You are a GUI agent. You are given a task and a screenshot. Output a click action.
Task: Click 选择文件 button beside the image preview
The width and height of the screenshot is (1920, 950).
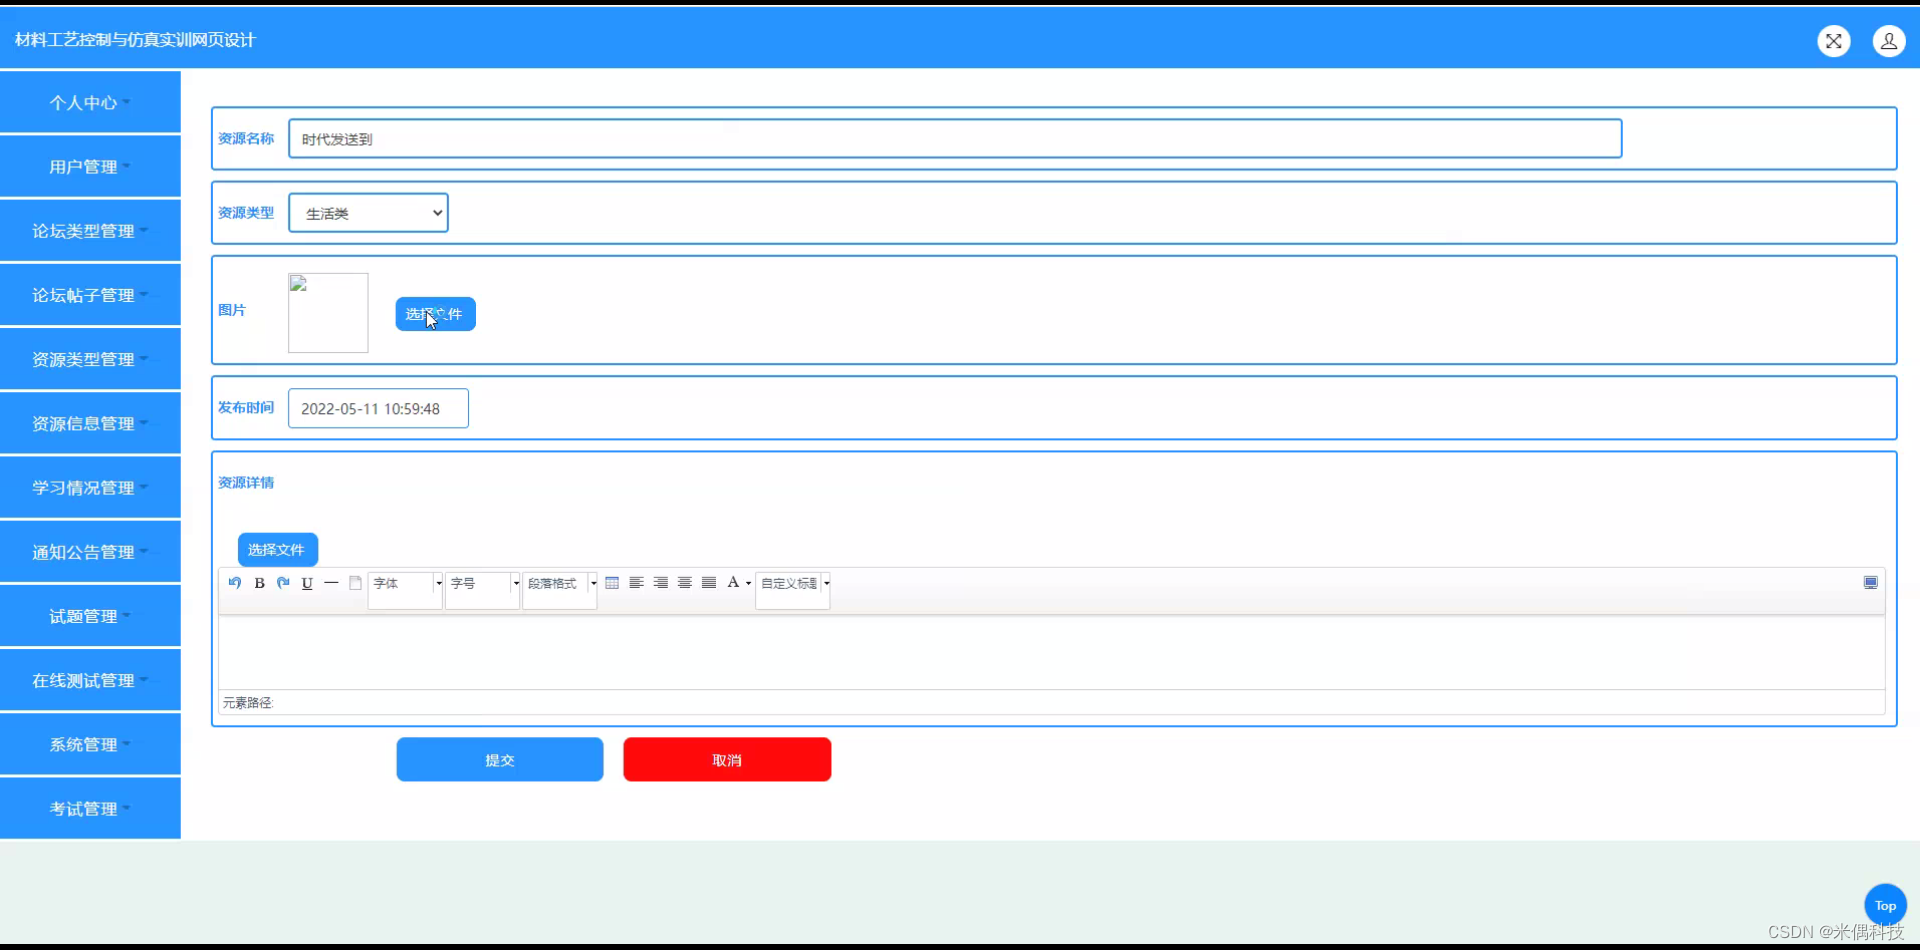(435, 314)
